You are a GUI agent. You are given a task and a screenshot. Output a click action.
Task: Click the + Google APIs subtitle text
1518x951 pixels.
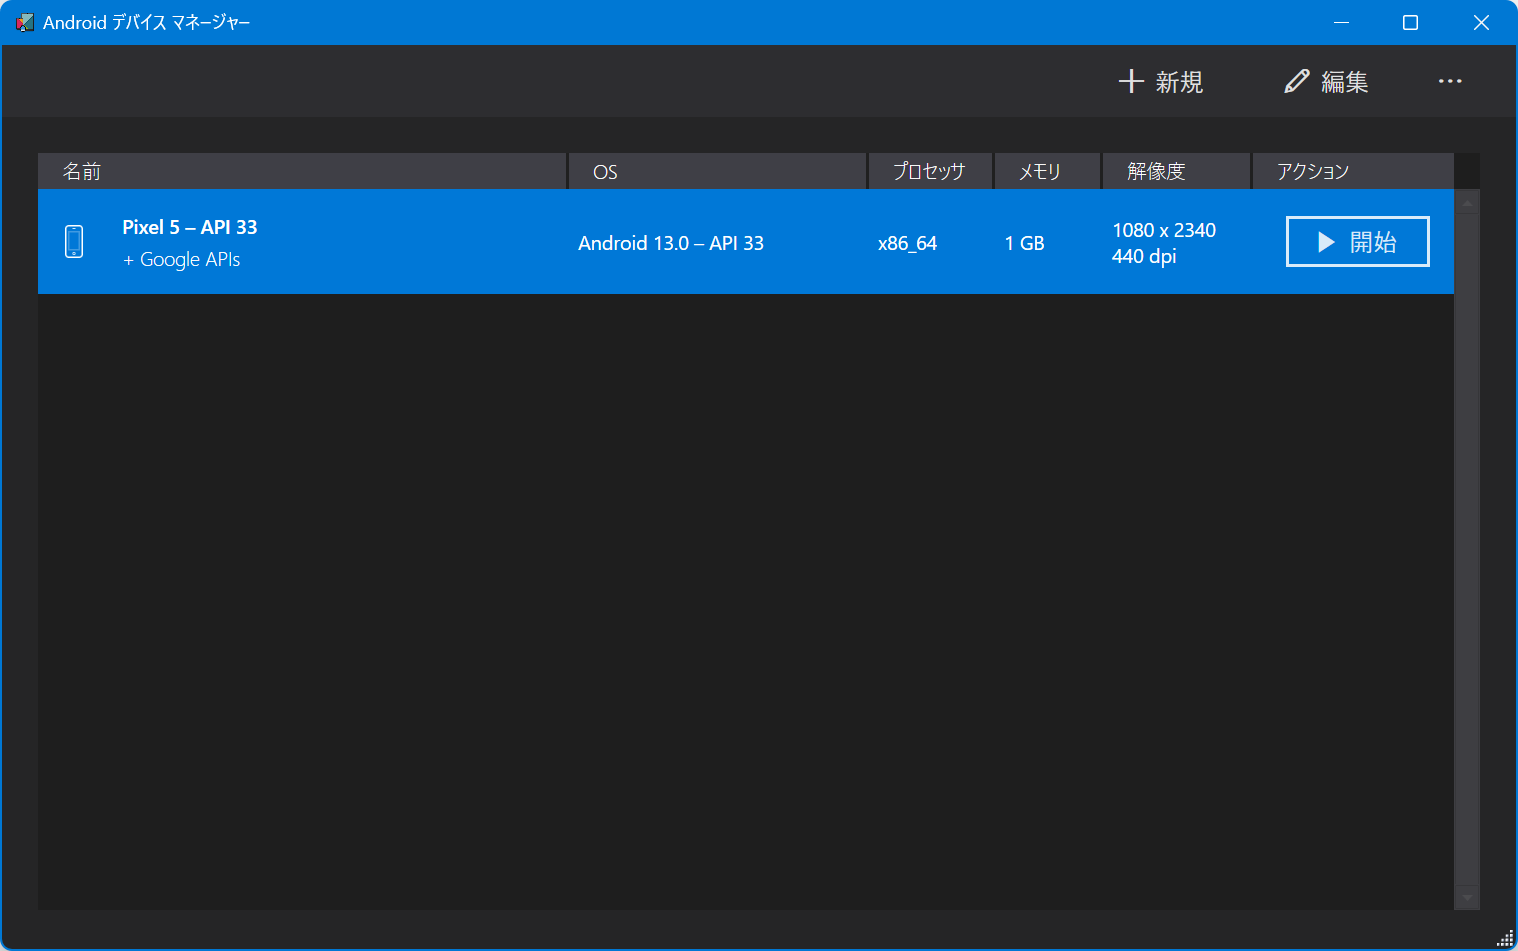point(182,260)
